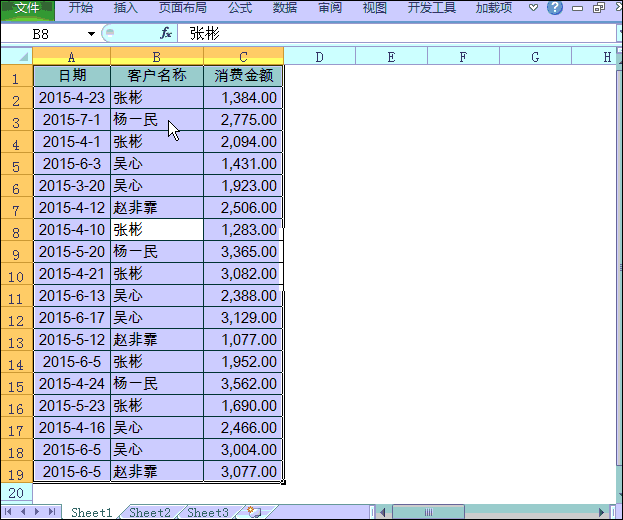Open the 文件 (File) menu
The image size is (623, 520).
coord(27,8)
